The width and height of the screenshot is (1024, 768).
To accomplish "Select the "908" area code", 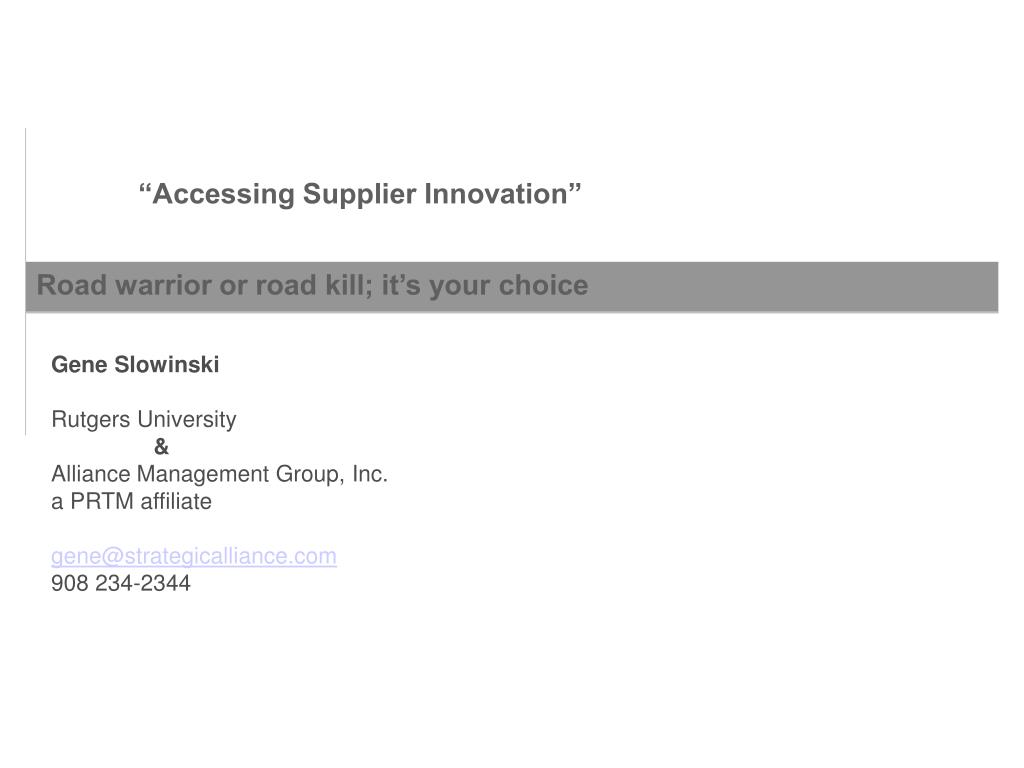I will [x=70, y=583].
